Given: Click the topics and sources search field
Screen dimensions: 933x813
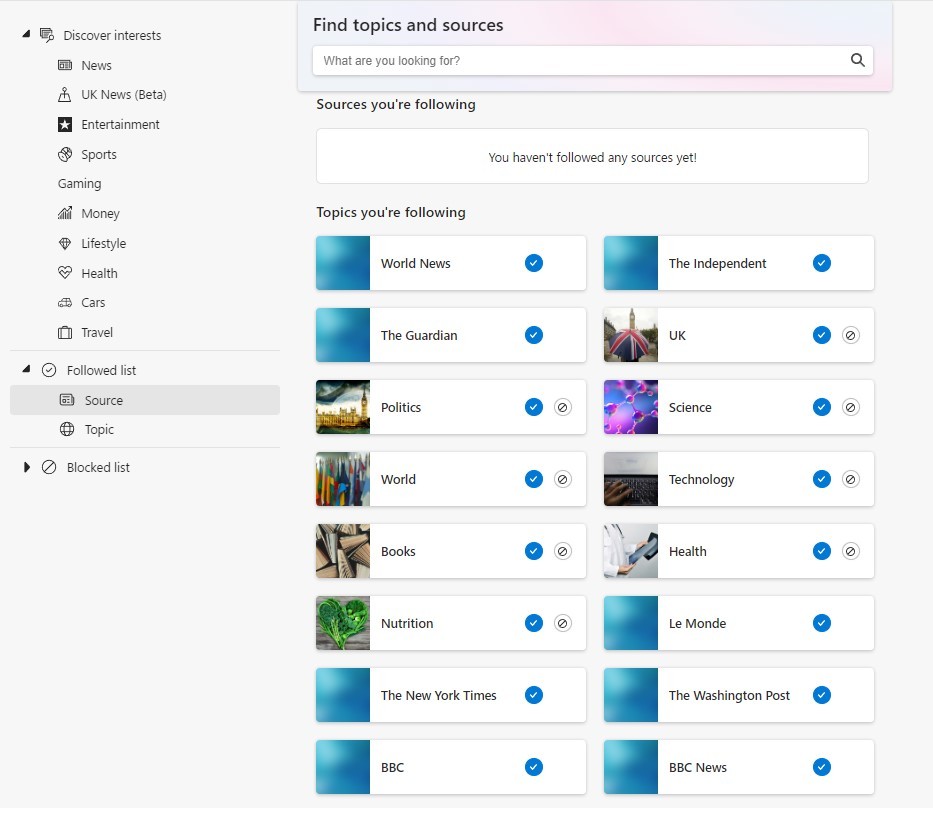Looking at the screenshot, I should pos(593,61).
